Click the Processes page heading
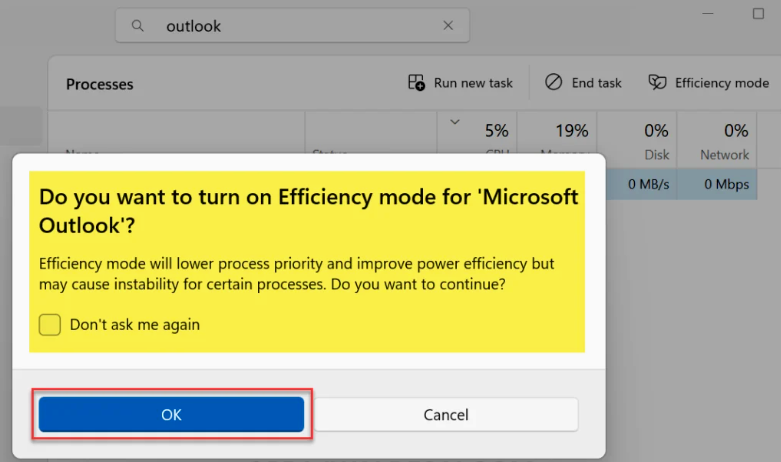The height and width of the screenshot is (462, 781). [99, 84]
